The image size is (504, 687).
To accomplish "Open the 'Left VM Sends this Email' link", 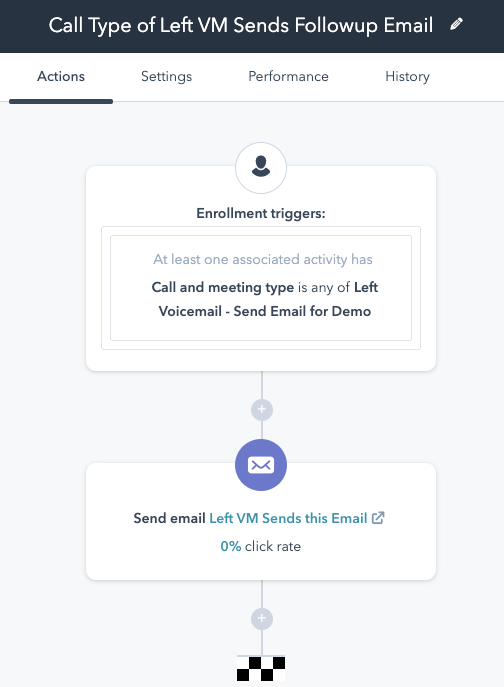I will tap(288, 518).
